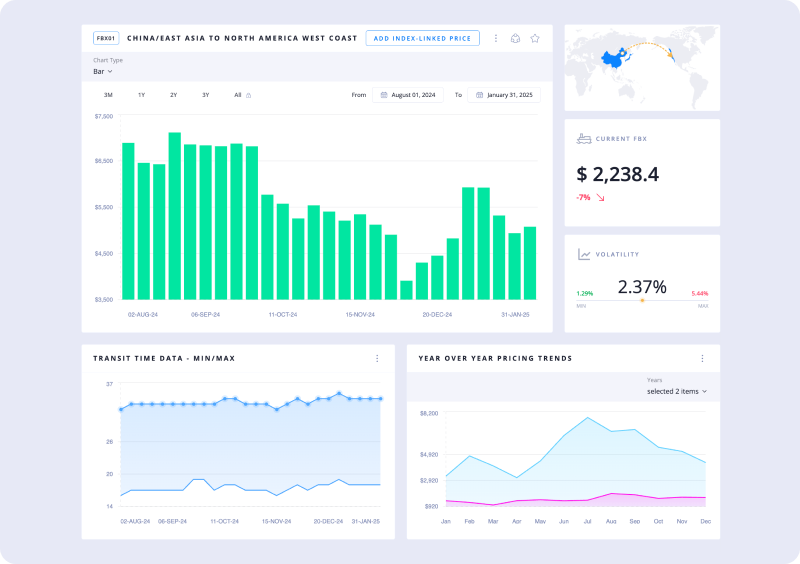Click the FBX01 index badge

click(106, 38)
